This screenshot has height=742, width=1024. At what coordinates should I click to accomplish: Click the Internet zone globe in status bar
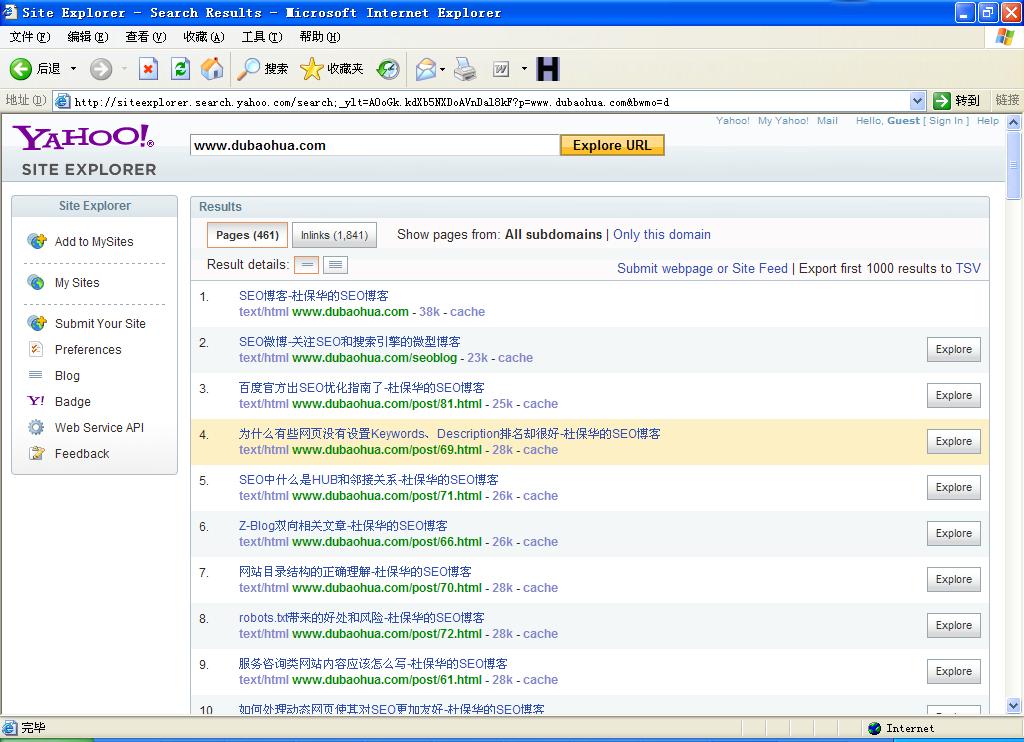coord(874,728)
